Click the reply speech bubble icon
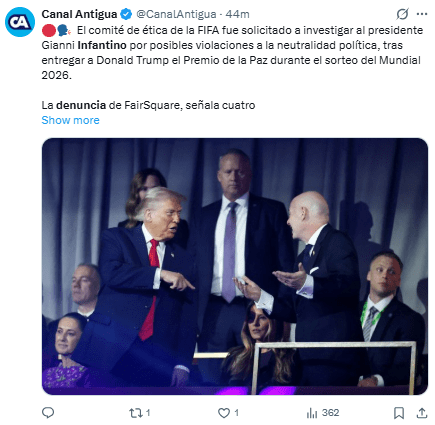435x425 pixels. 48,413
